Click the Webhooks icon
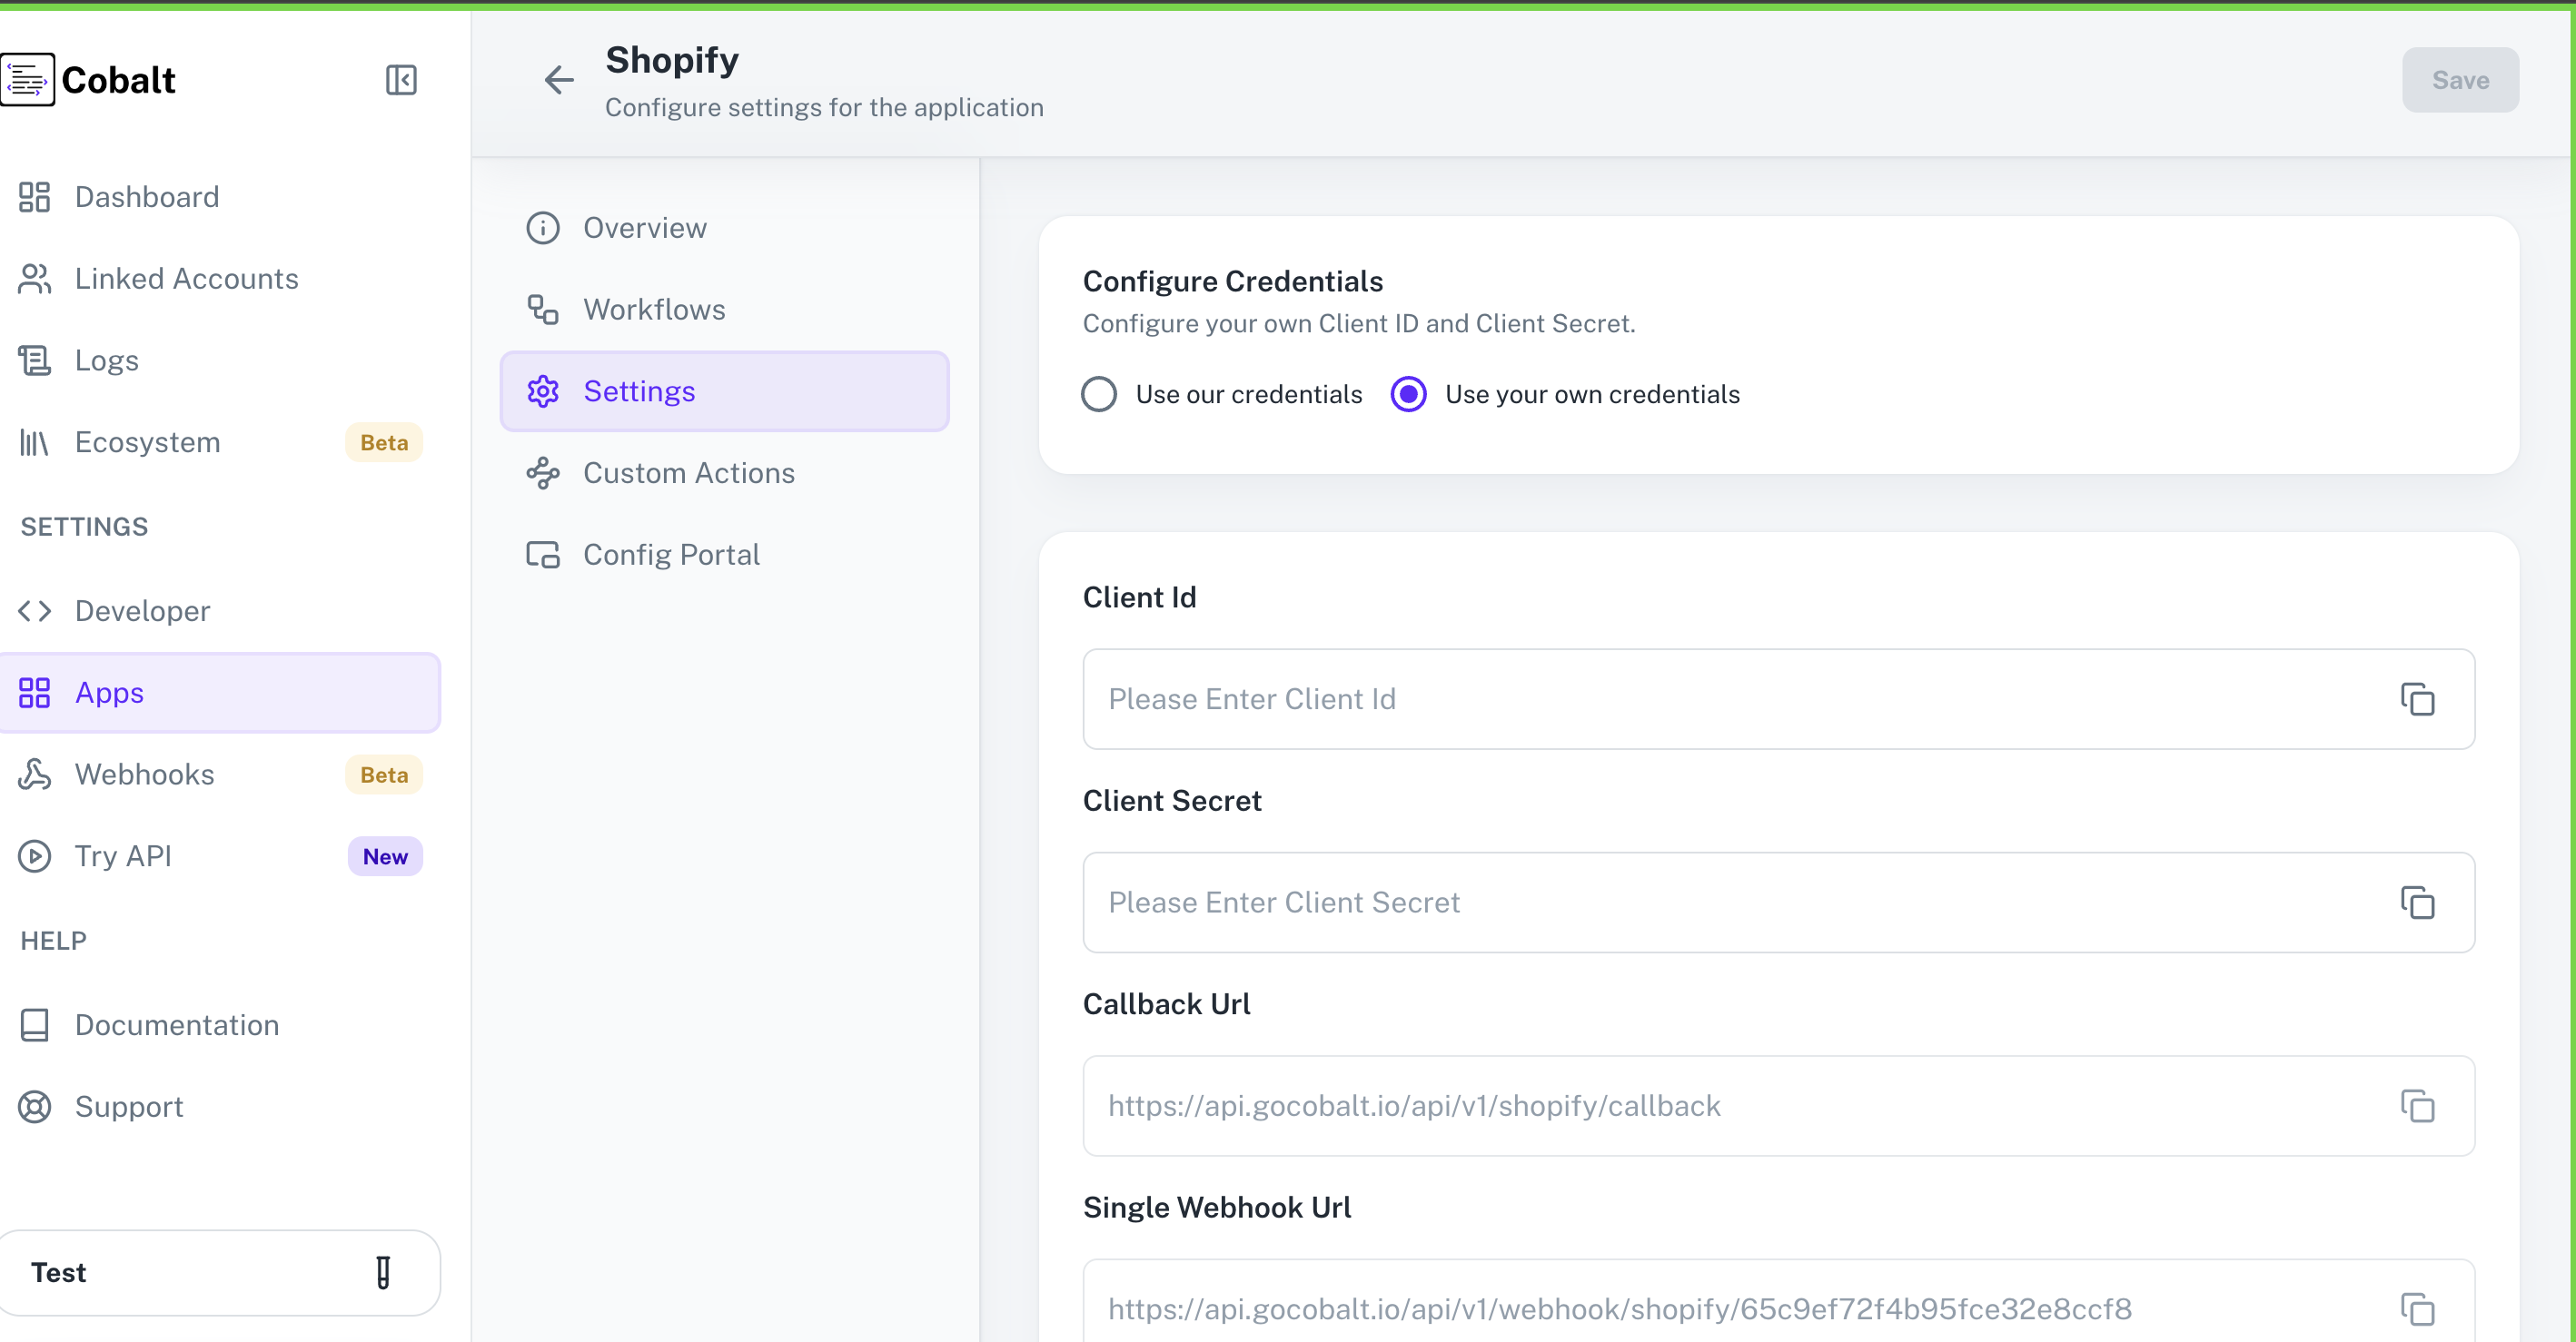 35,774
